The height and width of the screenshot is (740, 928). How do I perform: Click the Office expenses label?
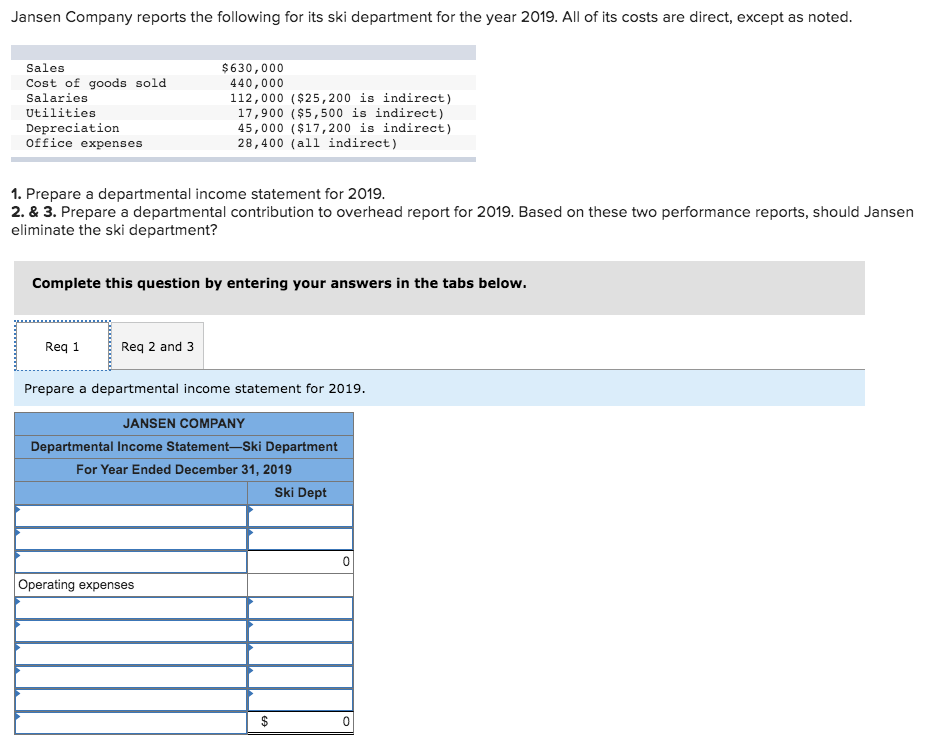pos(84,143)
